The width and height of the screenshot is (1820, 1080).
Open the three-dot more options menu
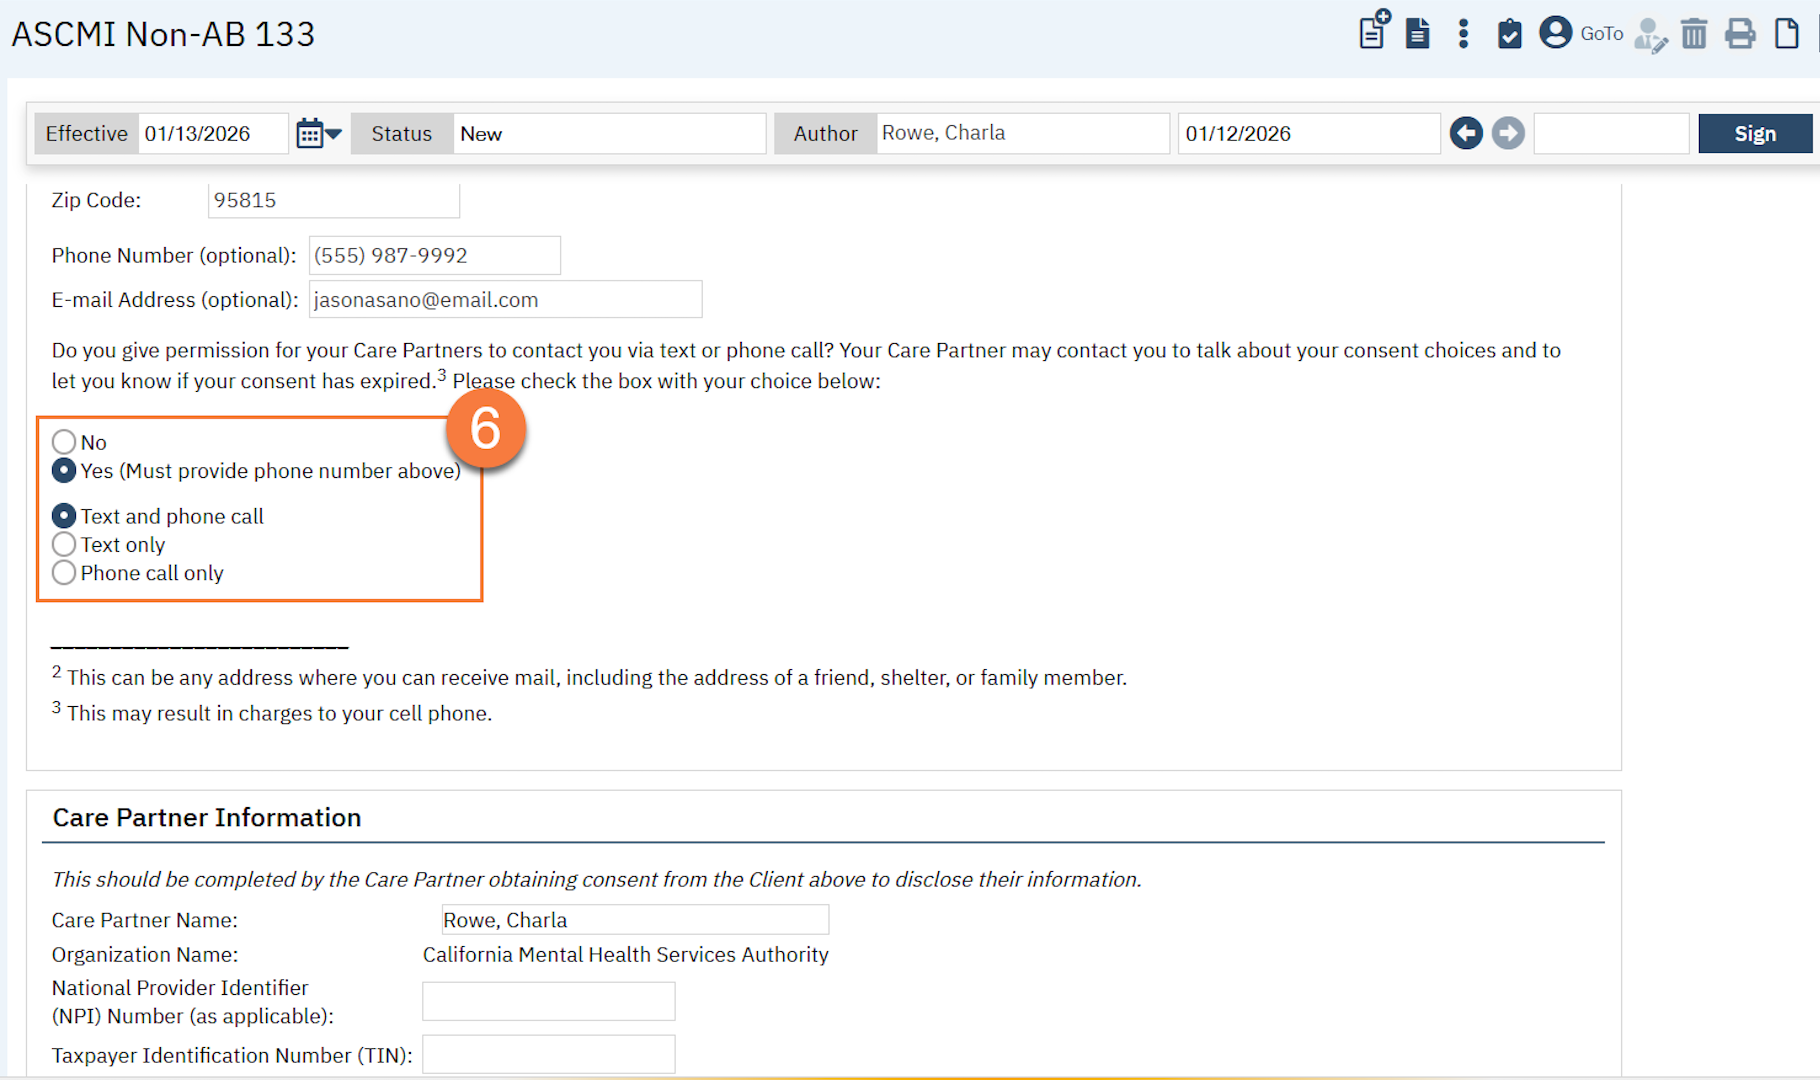[x=1463, y=34]
